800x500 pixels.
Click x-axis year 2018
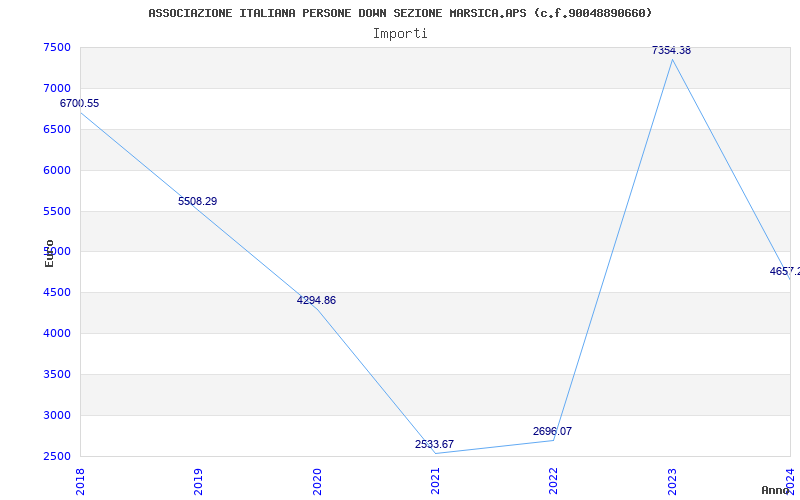[80, 482]
